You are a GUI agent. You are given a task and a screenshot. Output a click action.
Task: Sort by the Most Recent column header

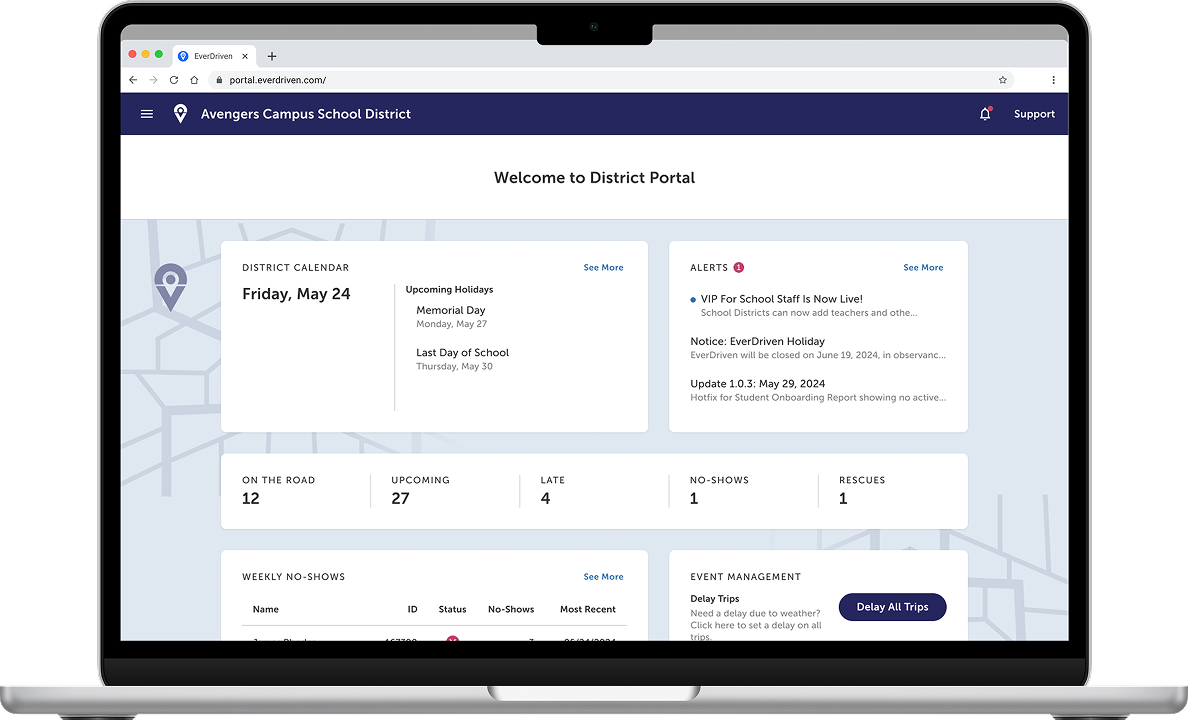click(587, 609)
